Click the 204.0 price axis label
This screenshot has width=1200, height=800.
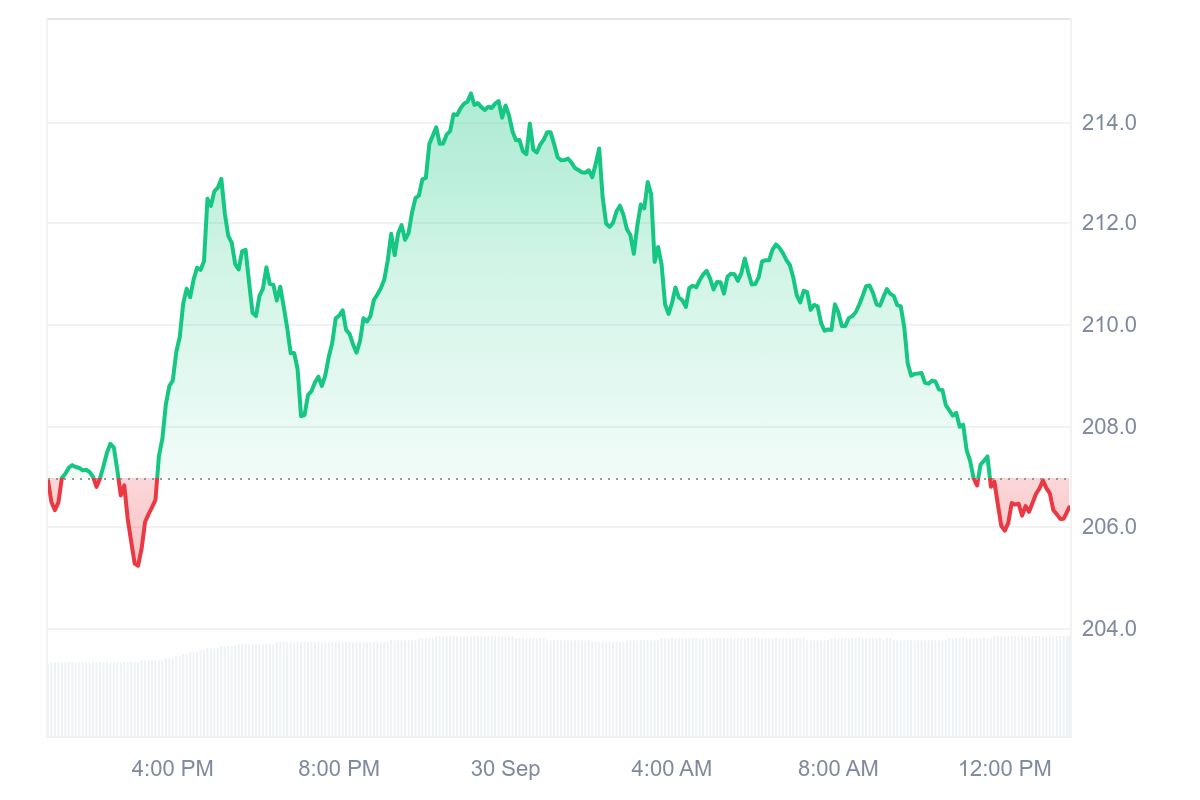1109,629
